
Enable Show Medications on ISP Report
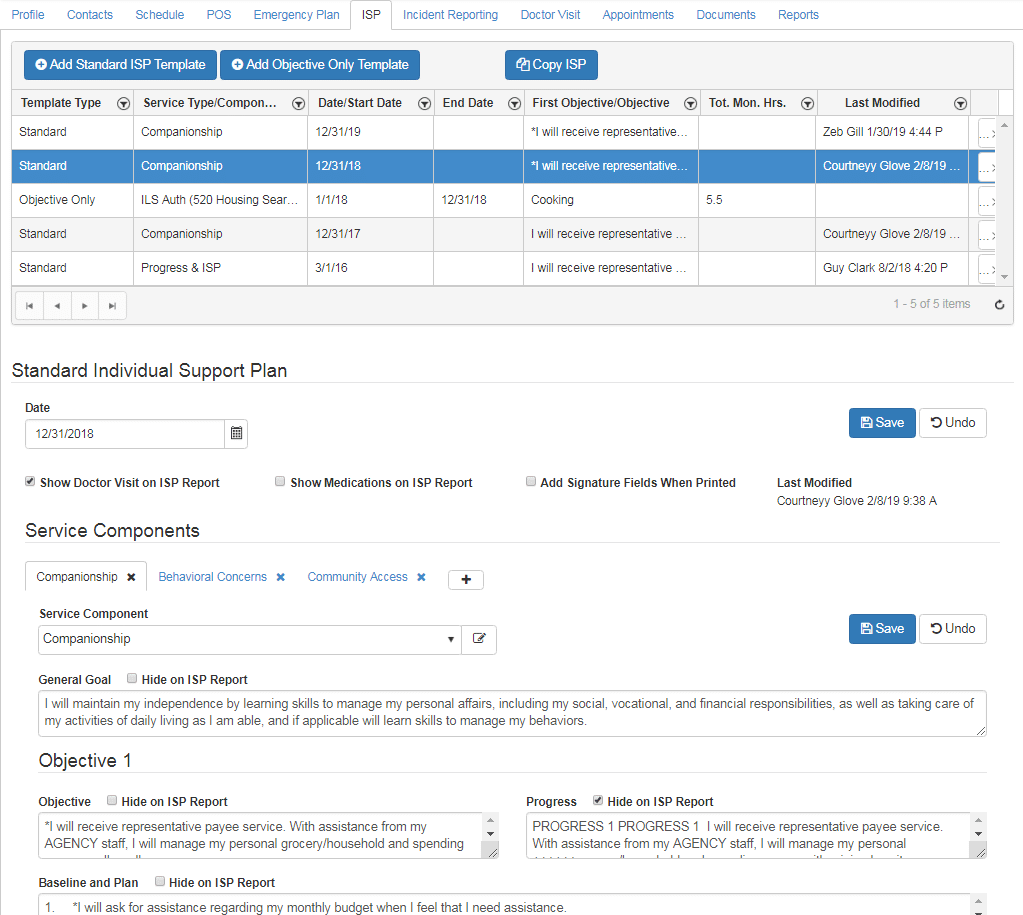click(280, 481)
